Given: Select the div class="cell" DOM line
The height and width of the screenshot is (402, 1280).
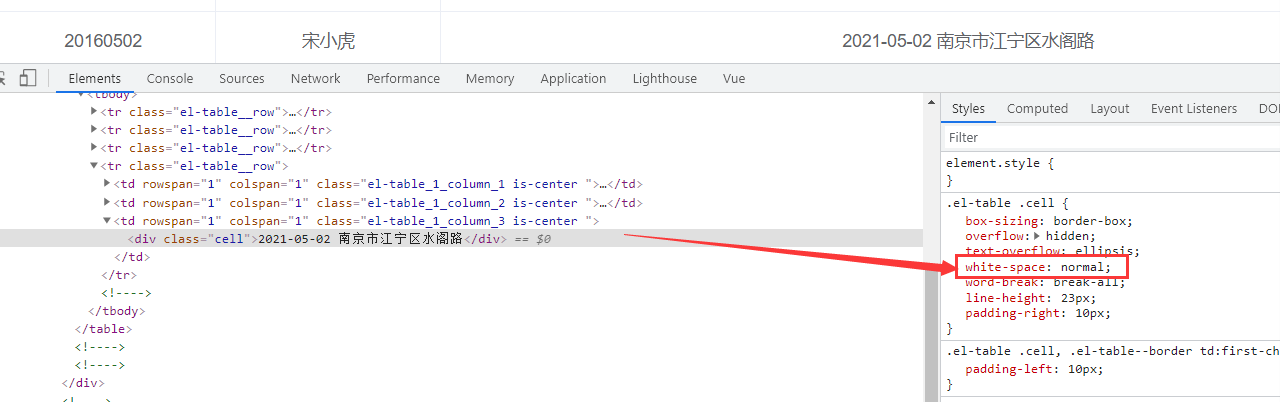Looking at the screenshot, I should [x=461, y=239].
